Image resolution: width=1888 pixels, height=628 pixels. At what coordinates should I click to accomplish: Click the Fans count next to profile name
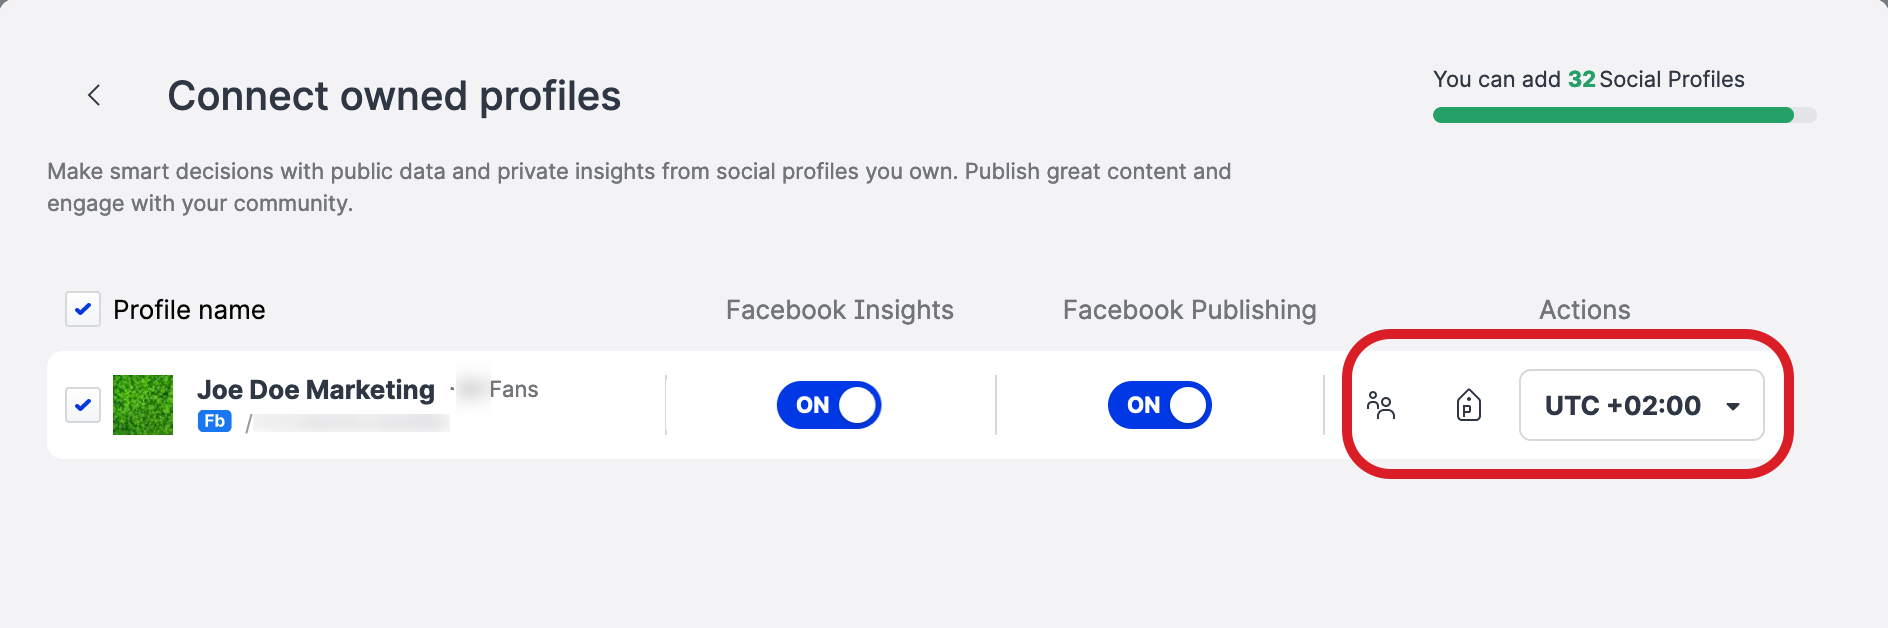(x=515, y=389)
